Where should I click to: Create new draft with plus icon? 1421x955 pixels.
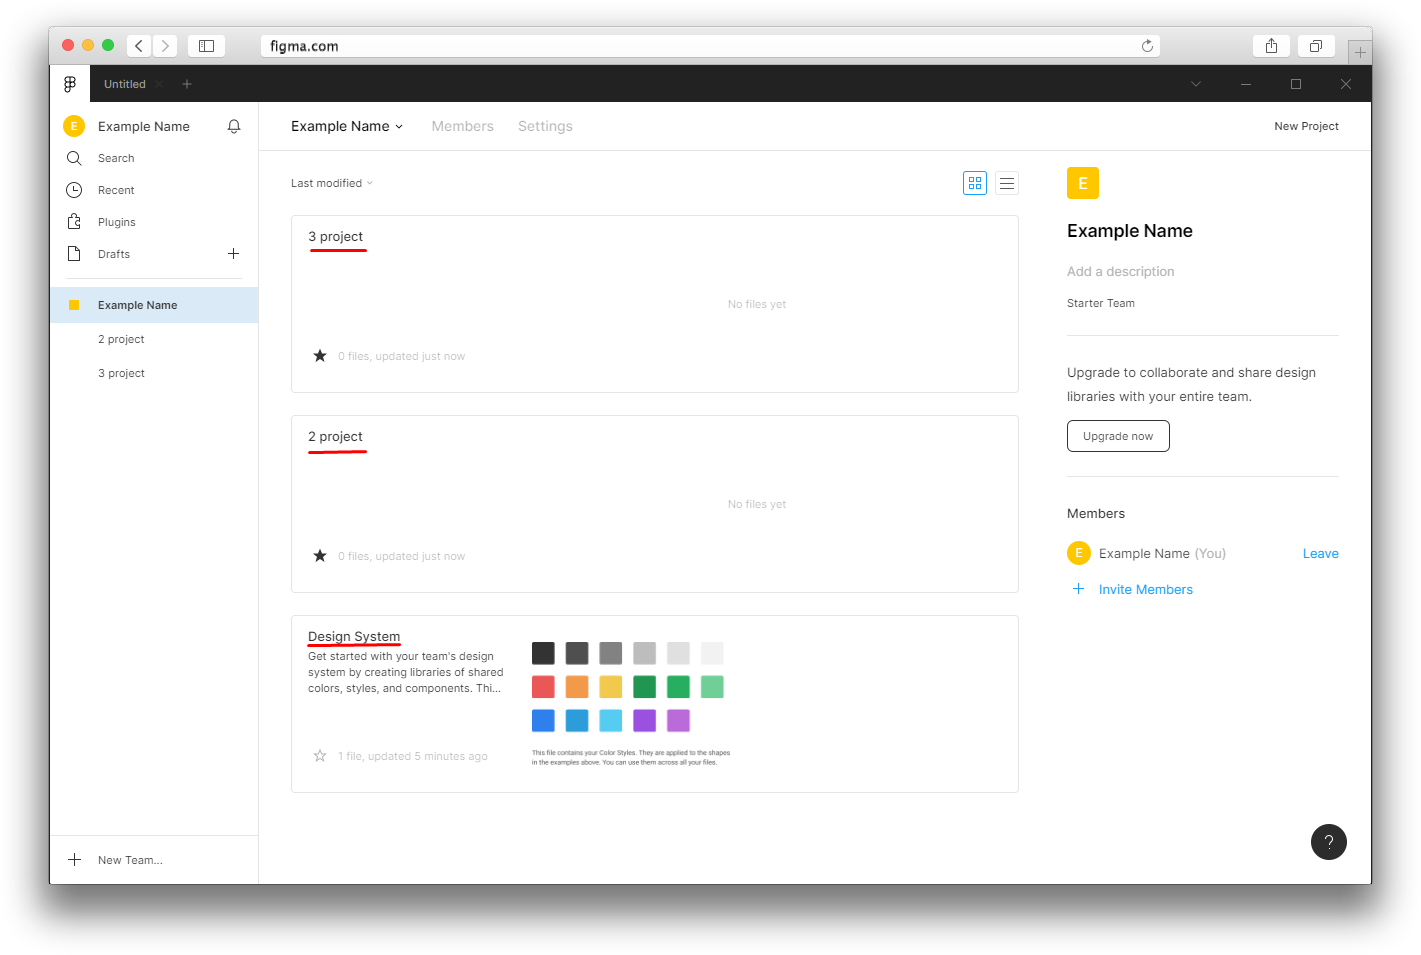pos(233,254)
